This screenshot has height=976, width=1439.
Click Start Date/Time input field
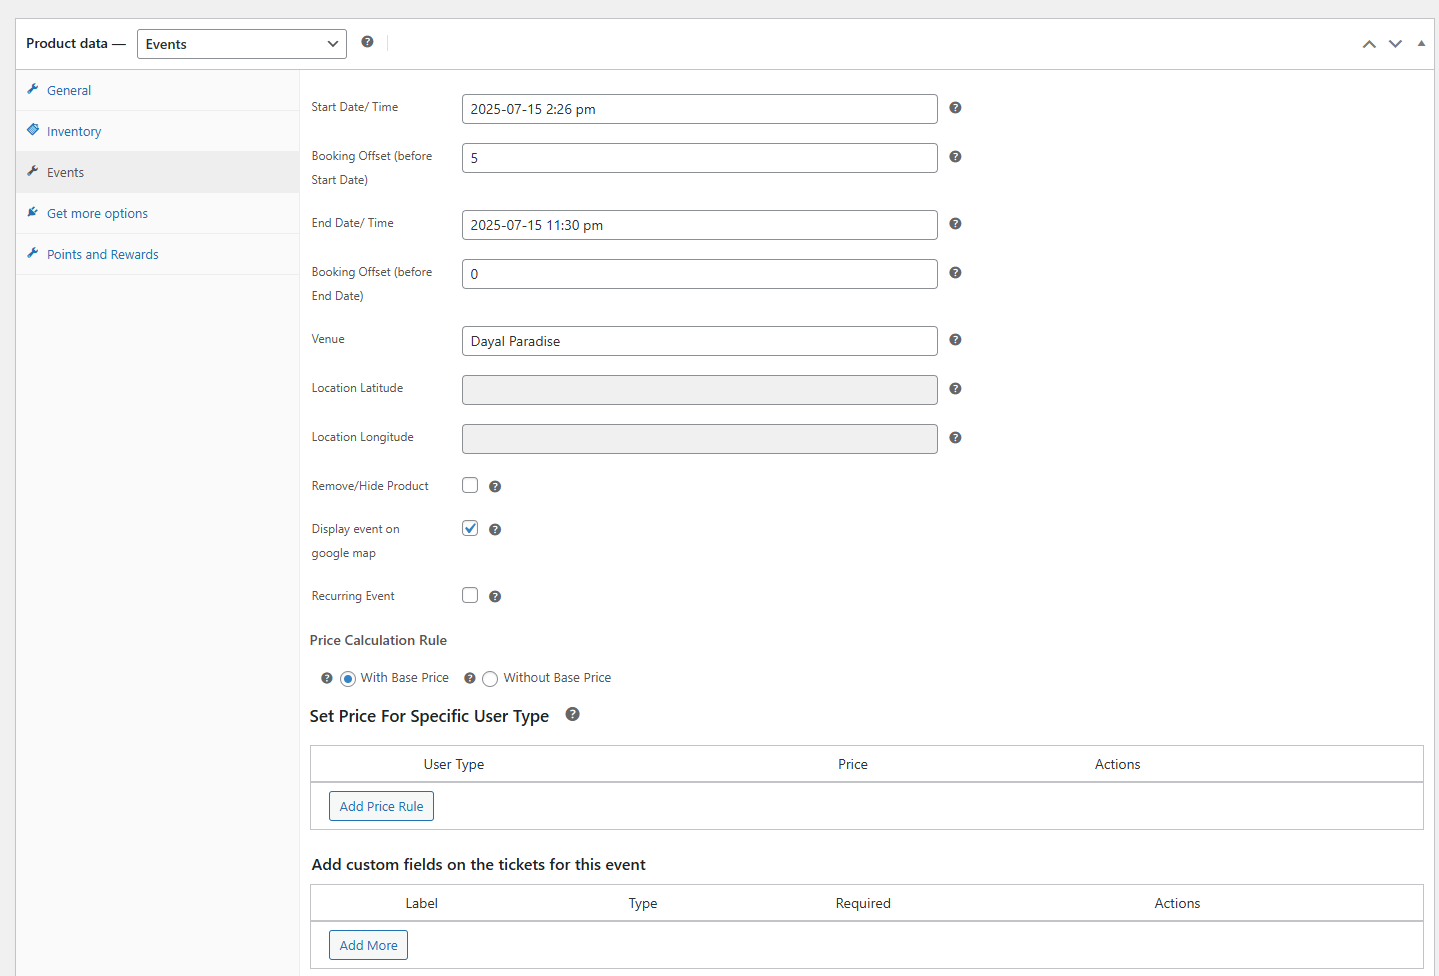(700, 109)
